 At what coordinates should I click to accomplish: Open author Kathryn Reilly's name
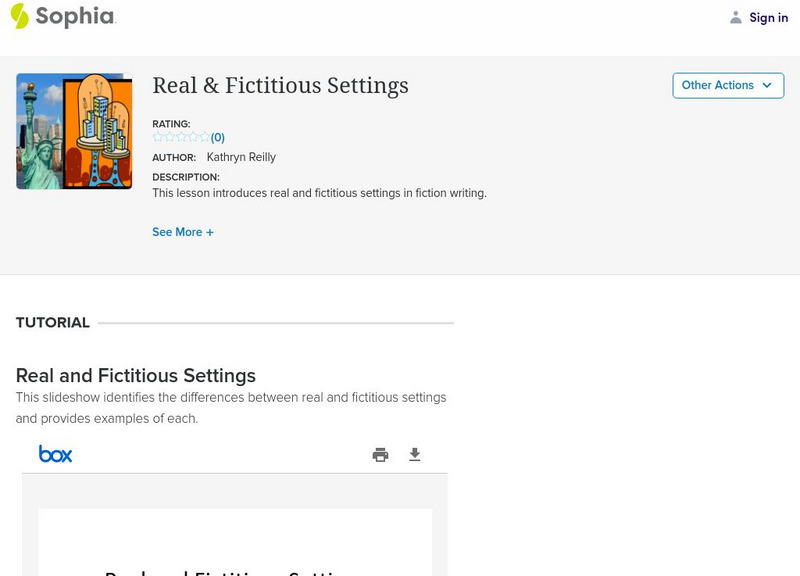coord(241,157)
